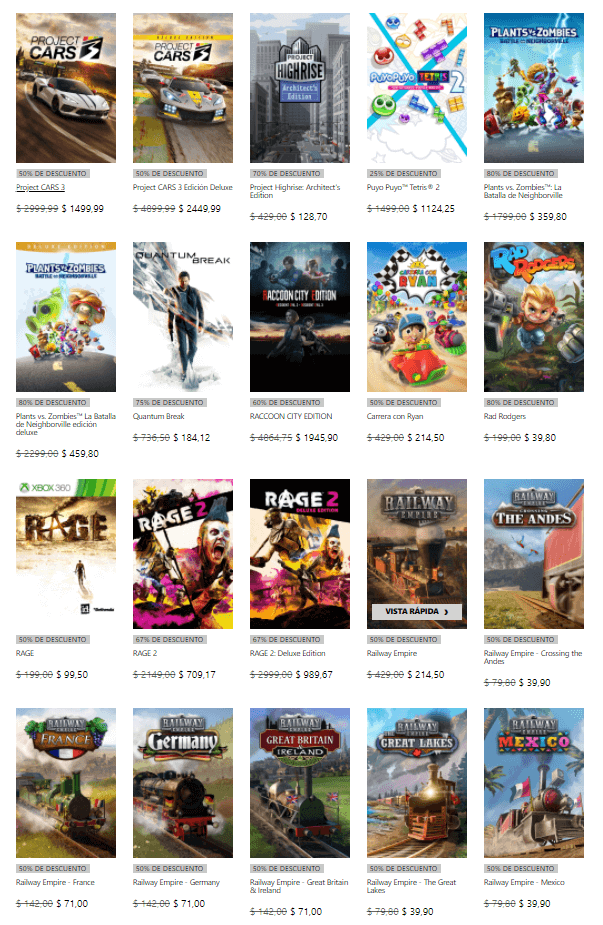Select the Carrera con Ryan cover image
The image size is (603, 925).
tap(417, 317)
